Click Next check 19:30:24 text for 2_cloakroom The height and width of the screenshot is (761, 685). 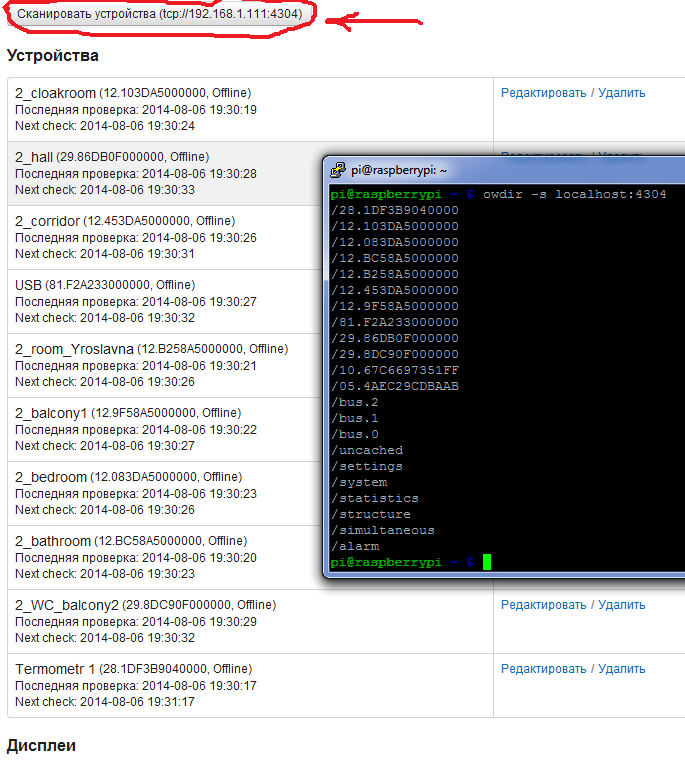tap(105, 126)
